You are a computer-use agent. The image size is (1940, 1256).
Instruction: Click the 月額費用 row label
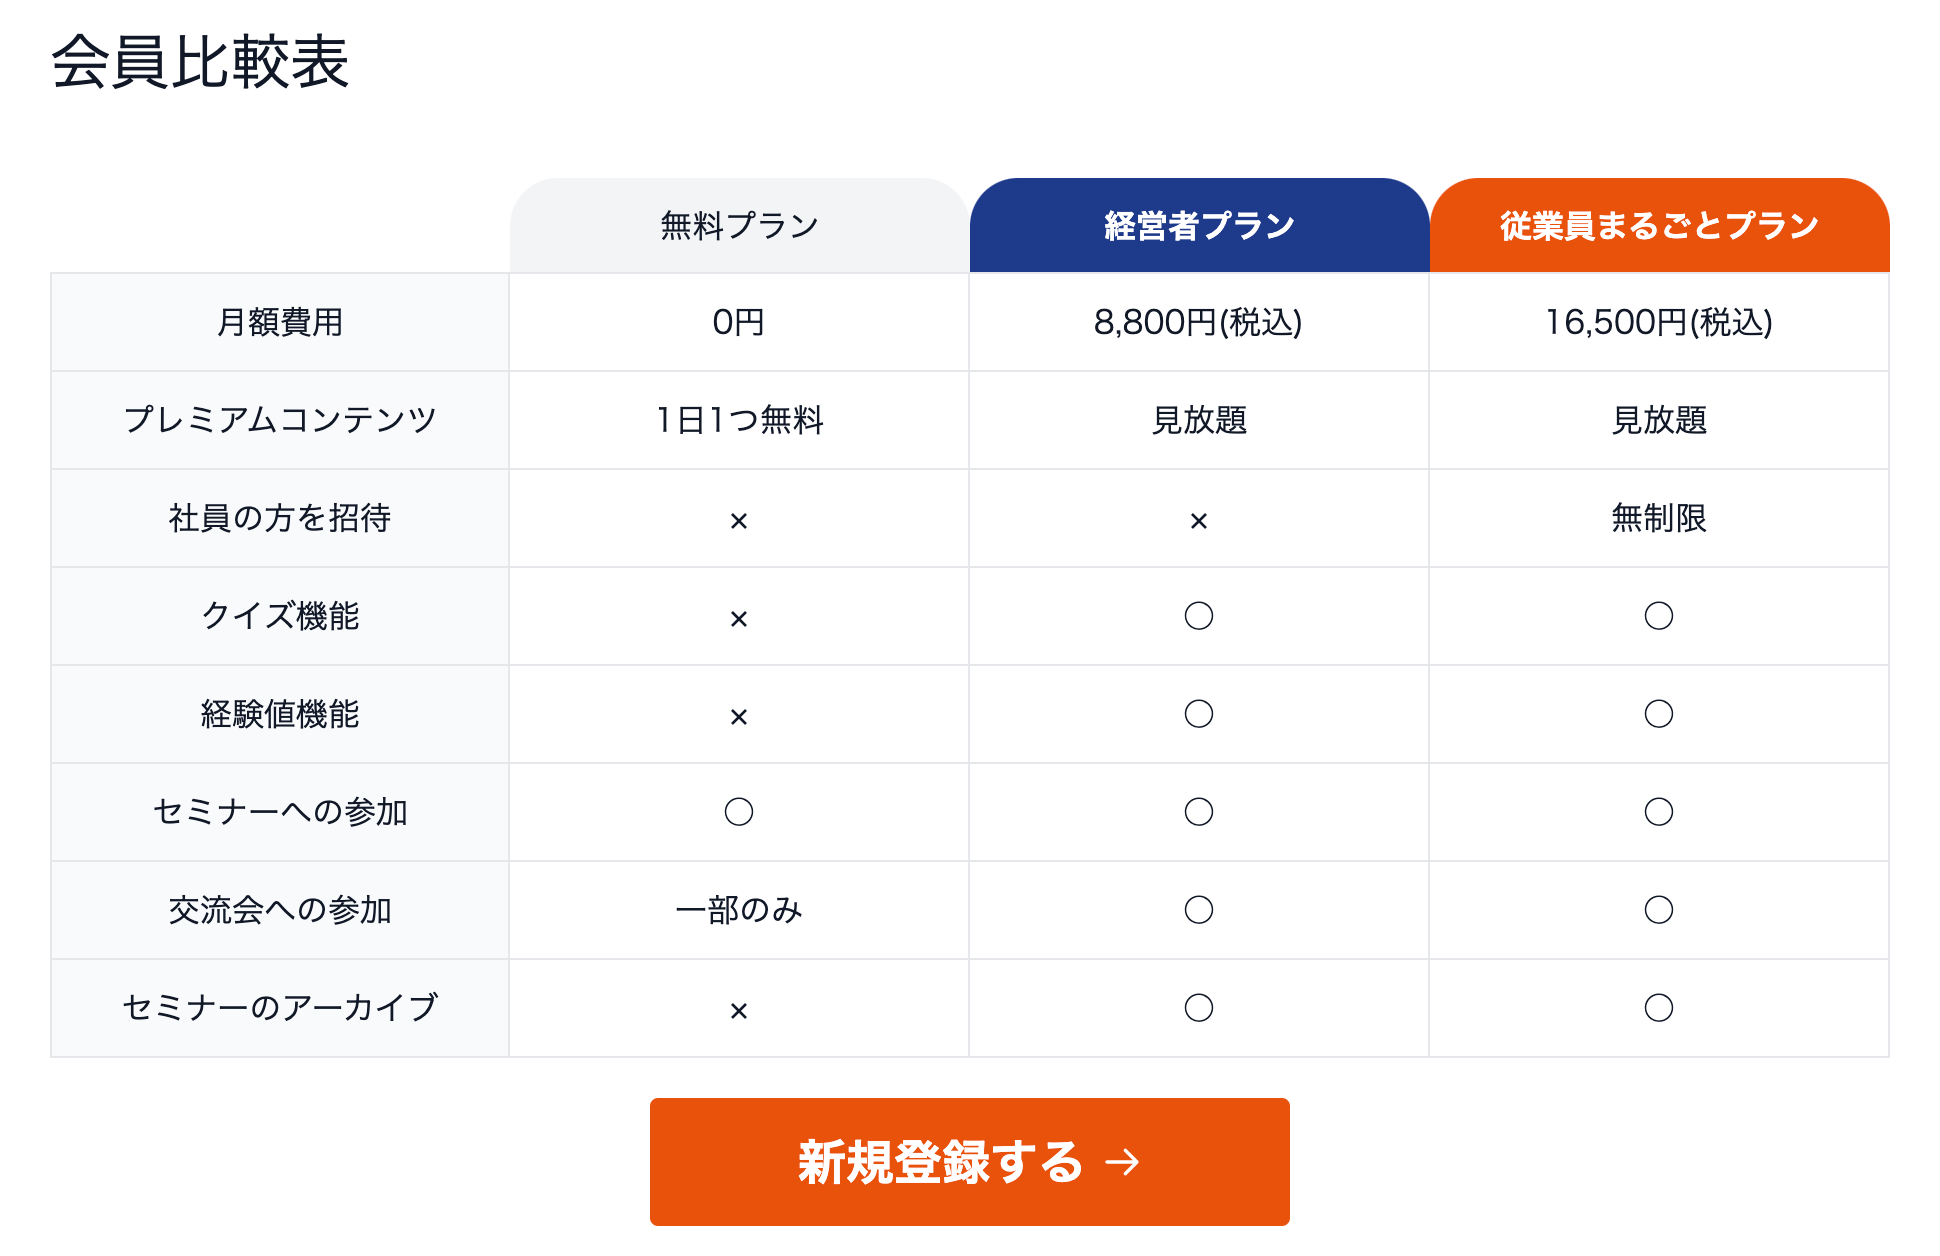(280, 322)
